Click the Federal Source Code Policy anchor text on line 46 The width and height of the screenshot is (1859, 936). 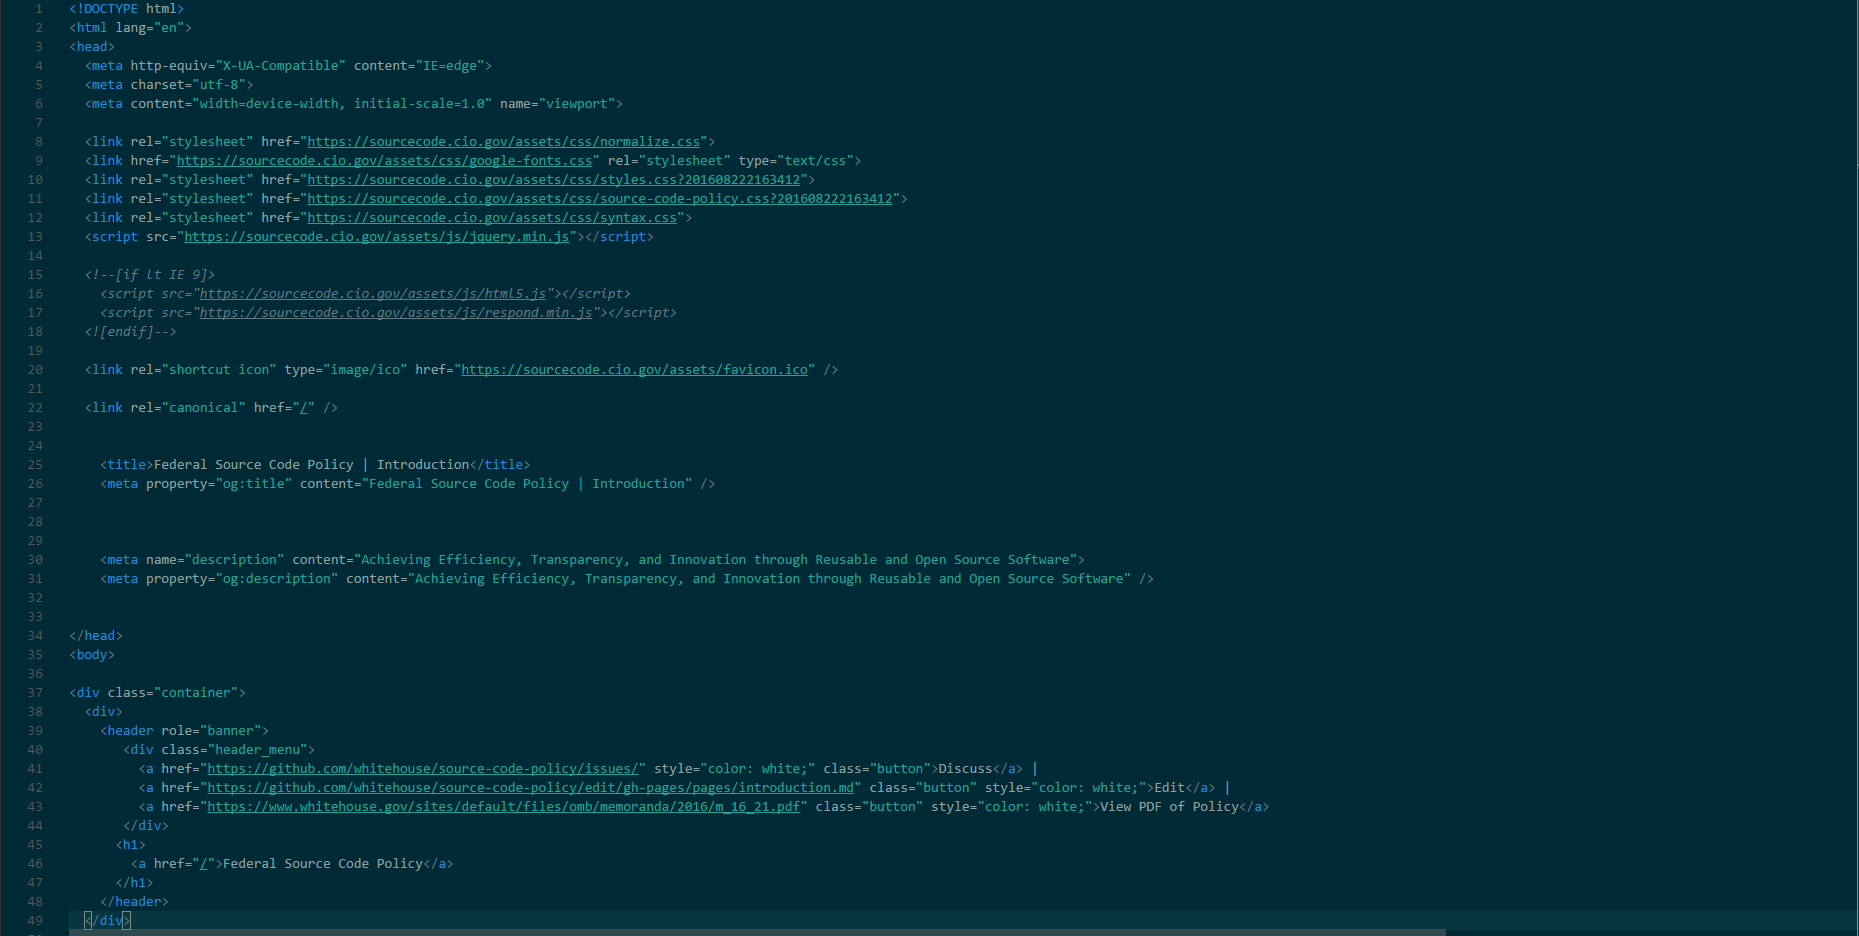click(x=323, y=864)
